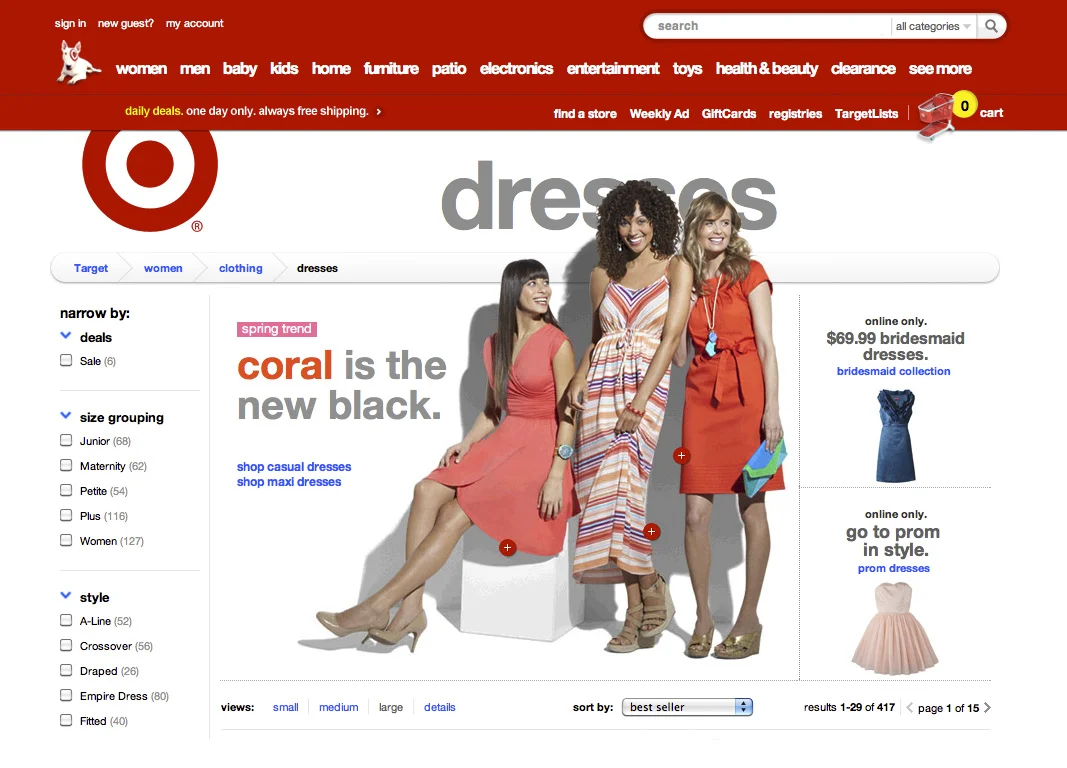1067x768 pixels.
Task: Open the baby navigation menu
Action: [x=240, y=69]
